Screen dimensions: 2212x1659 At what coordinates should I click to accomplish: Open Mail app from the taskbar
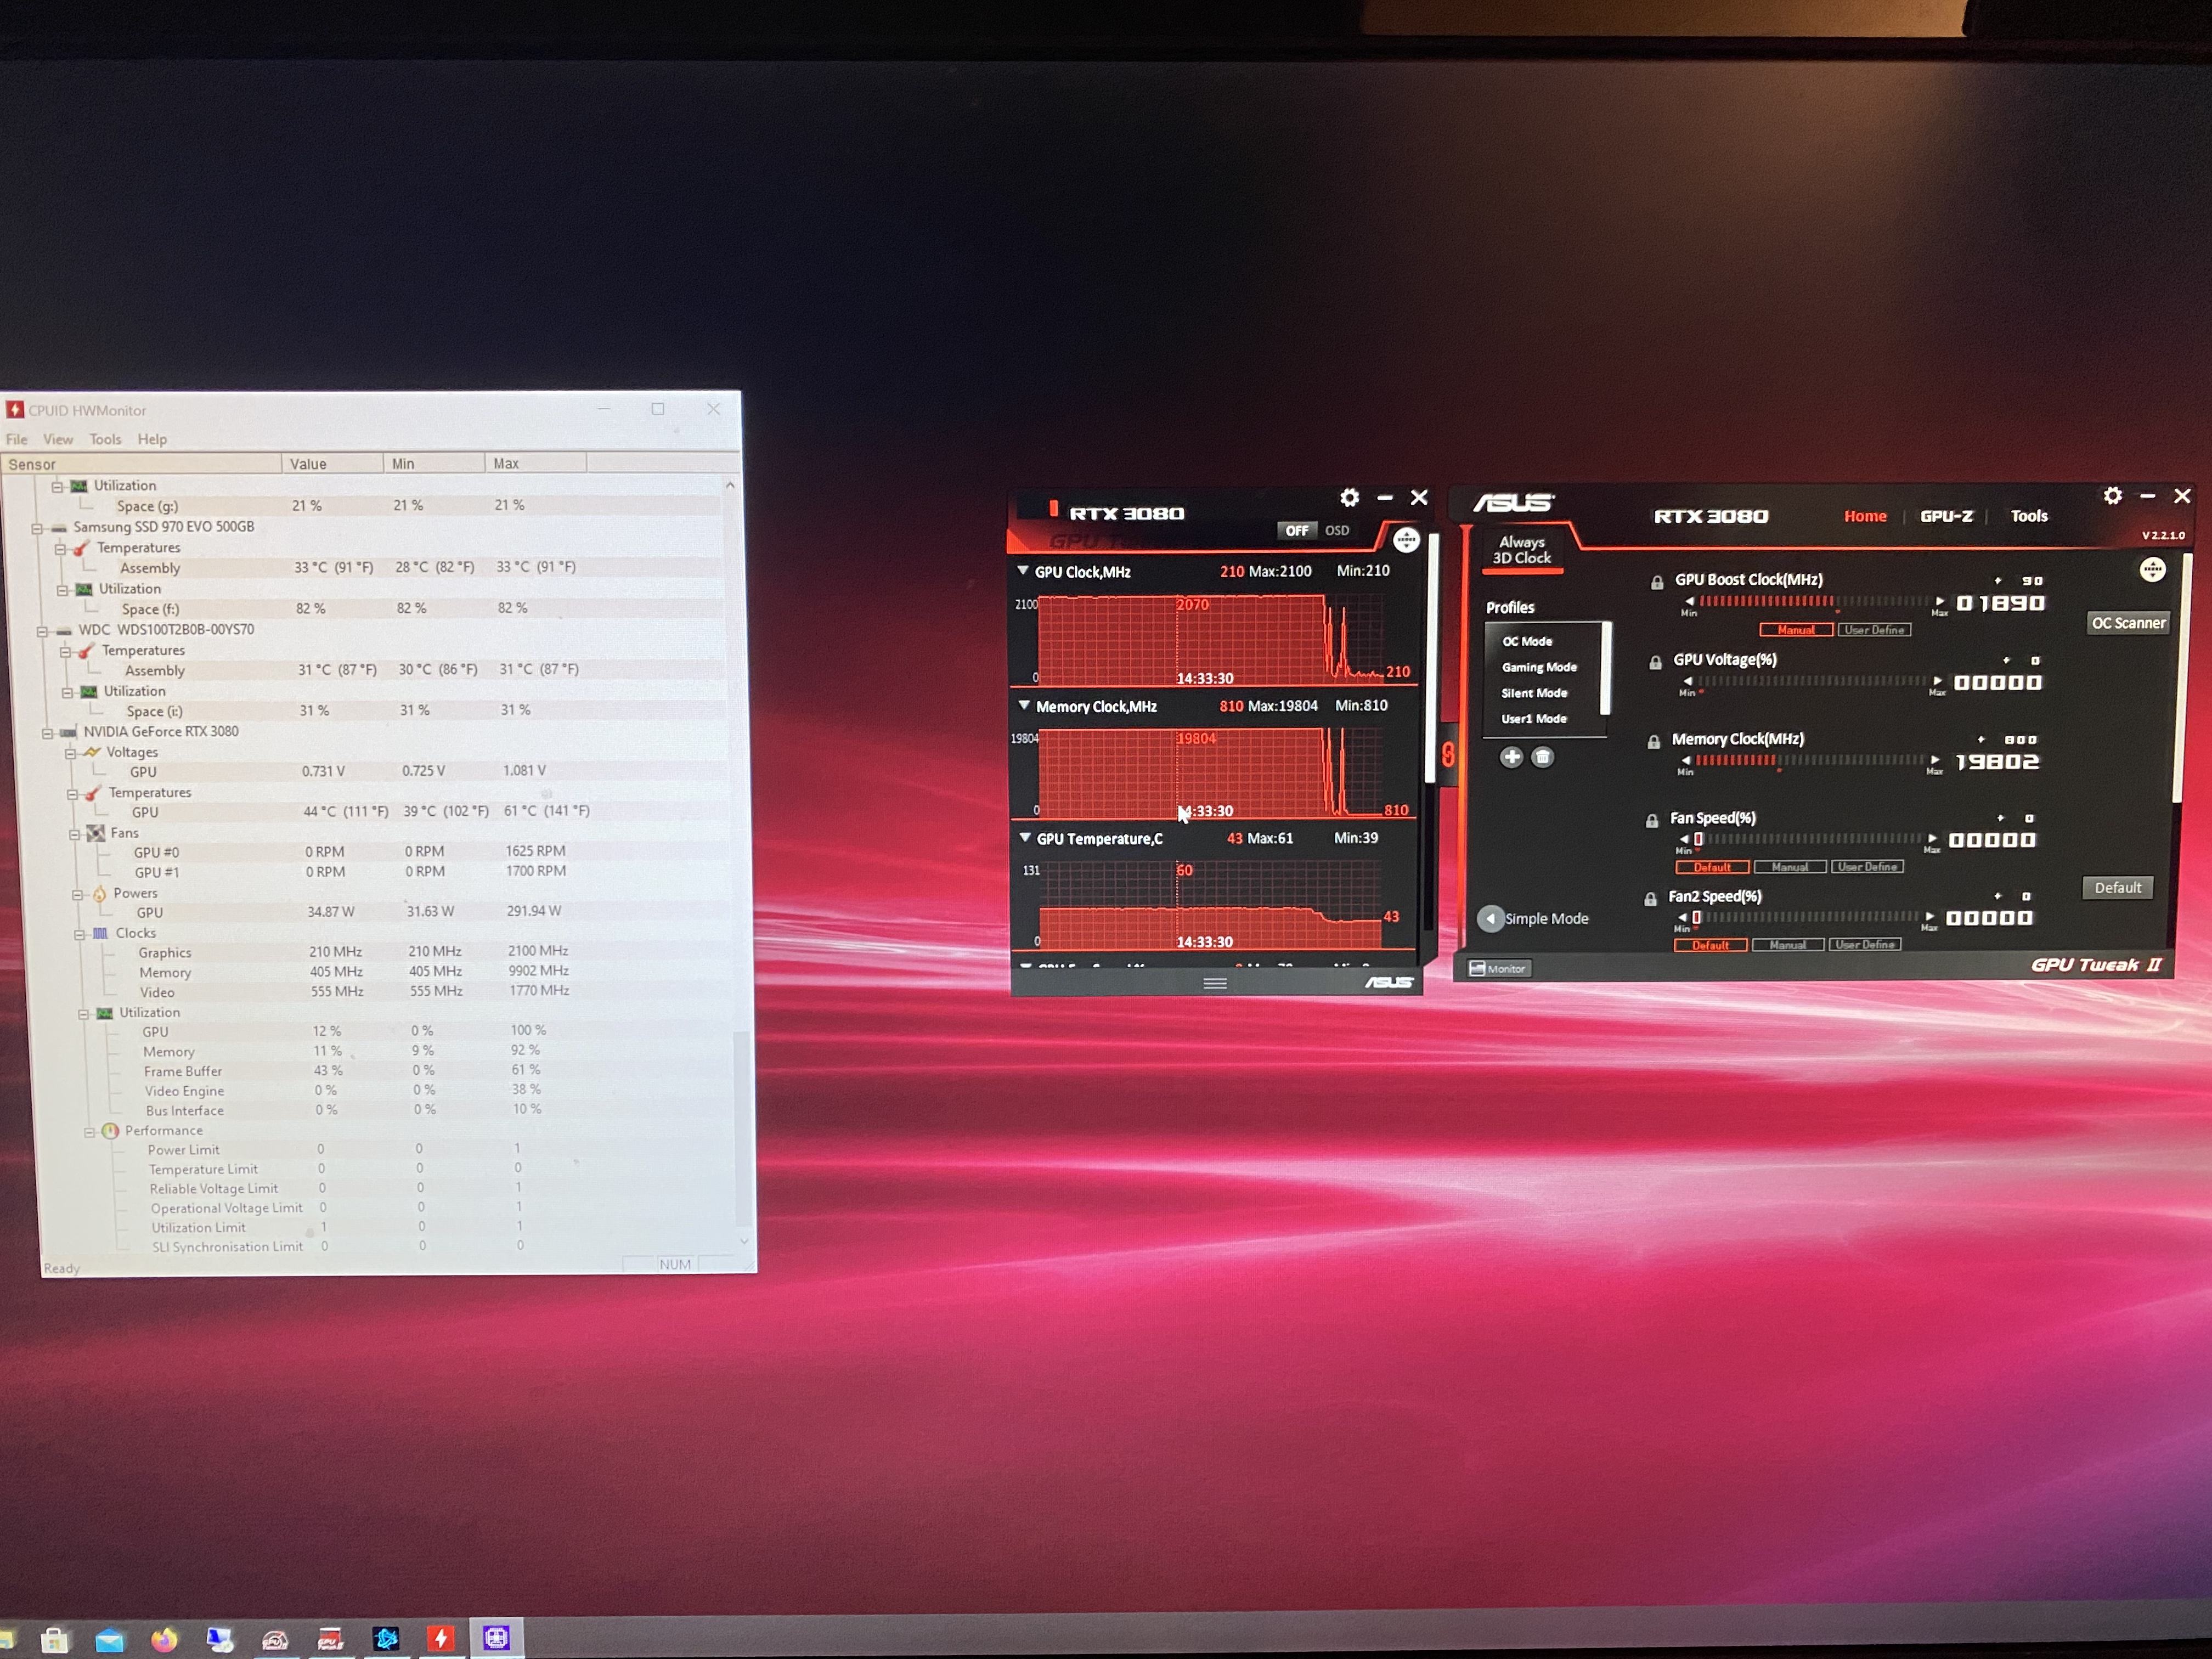click(109, 1640)
